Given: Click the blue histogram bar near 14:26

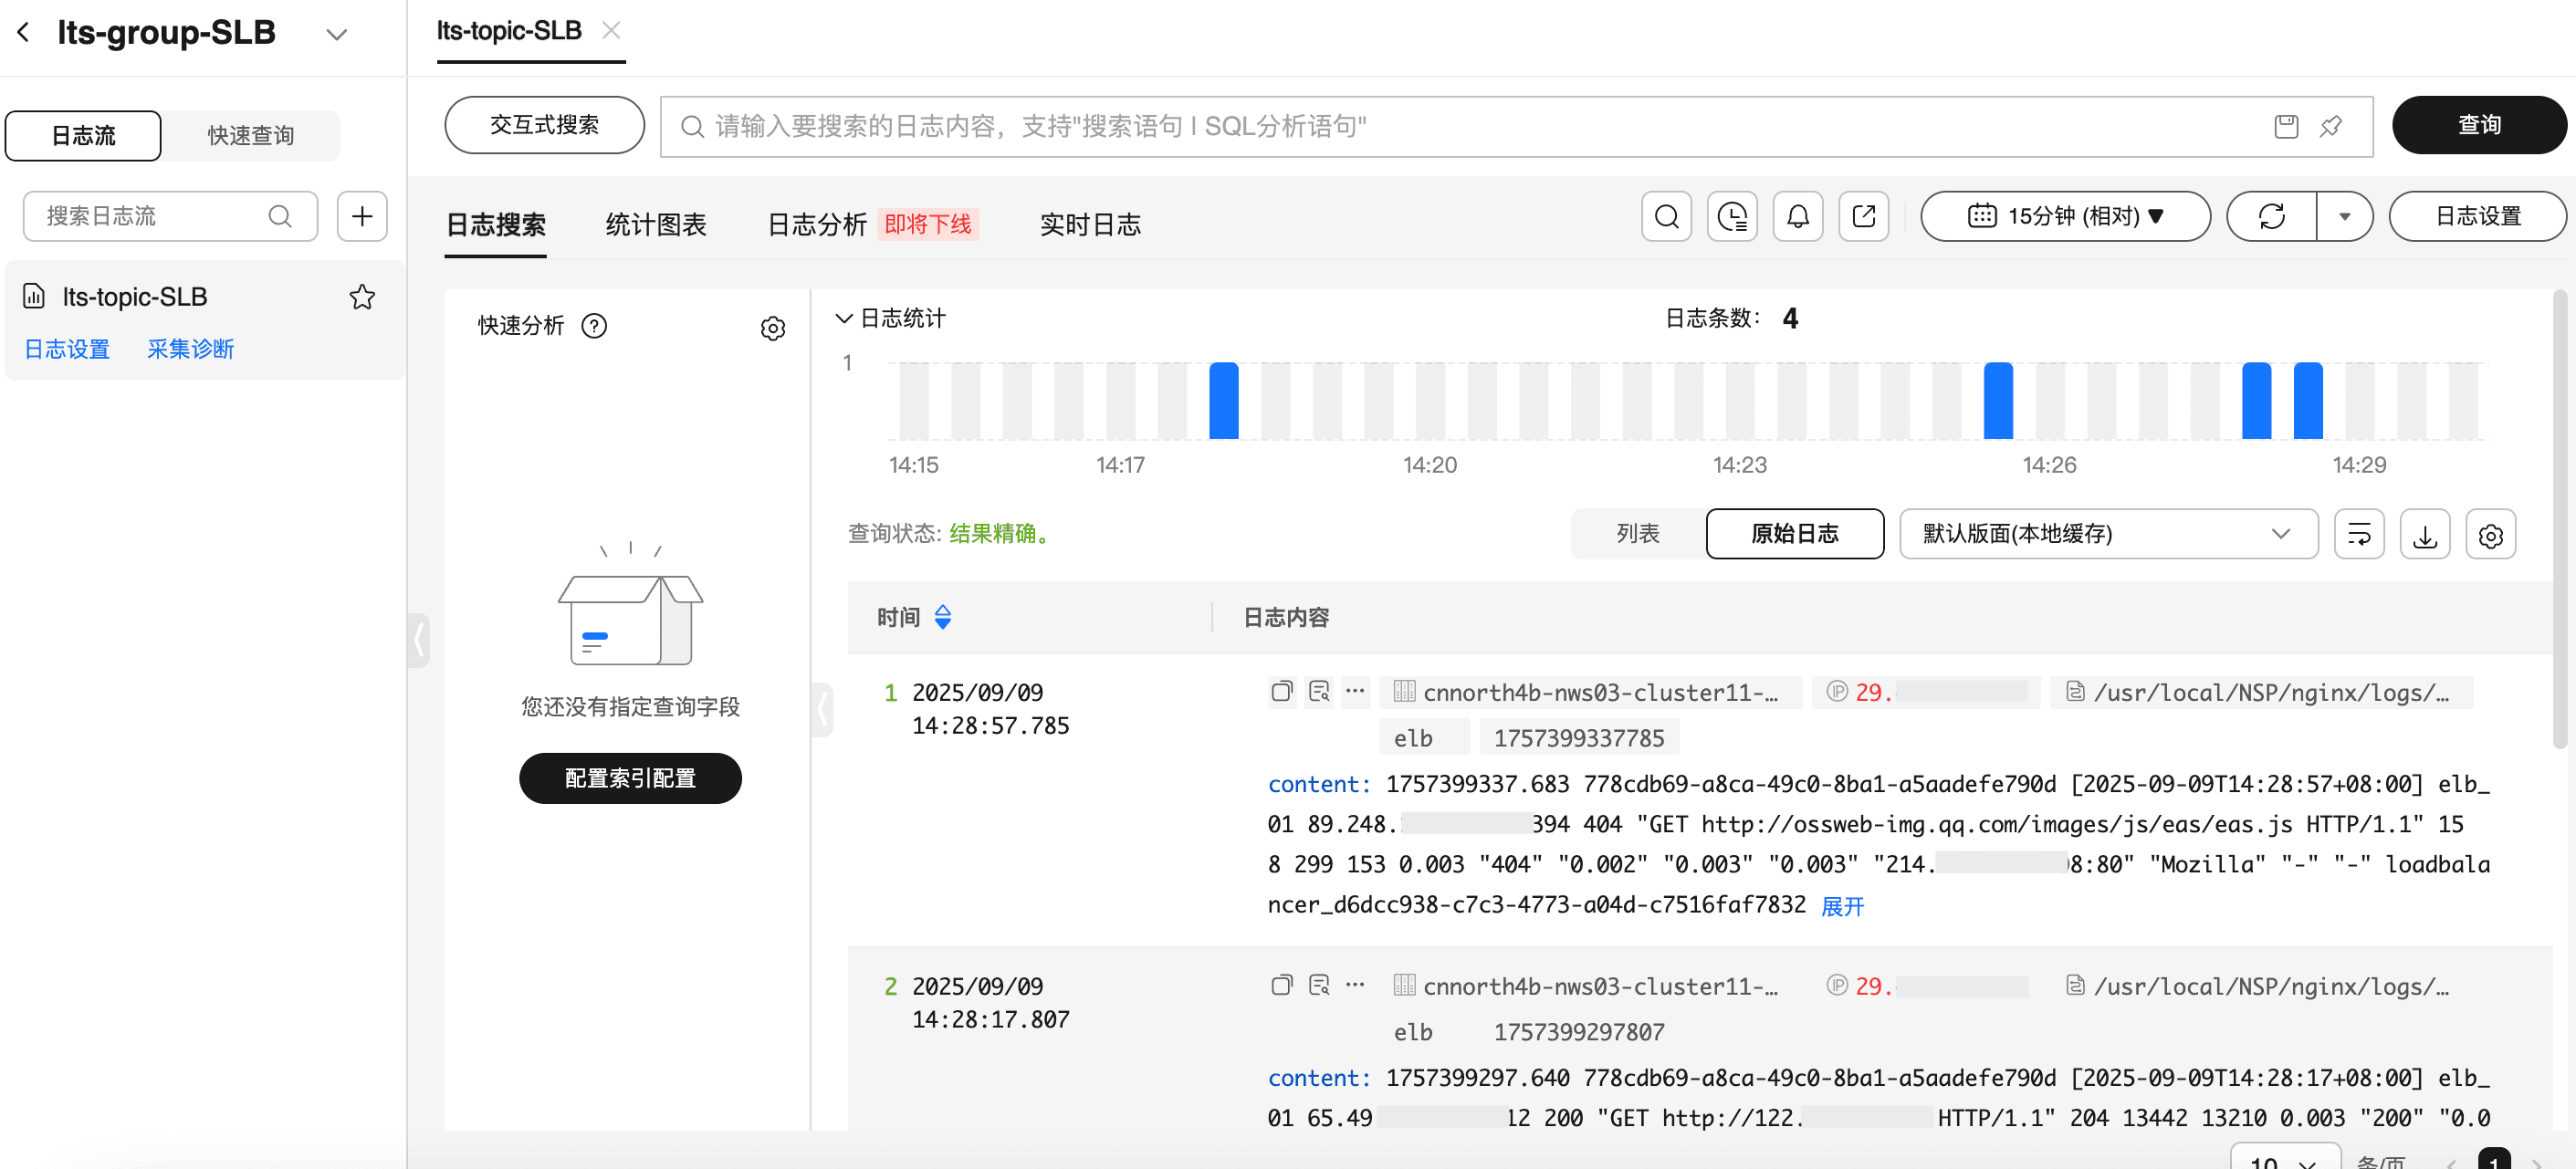Looking at the screenshot, I should 1997,400.
